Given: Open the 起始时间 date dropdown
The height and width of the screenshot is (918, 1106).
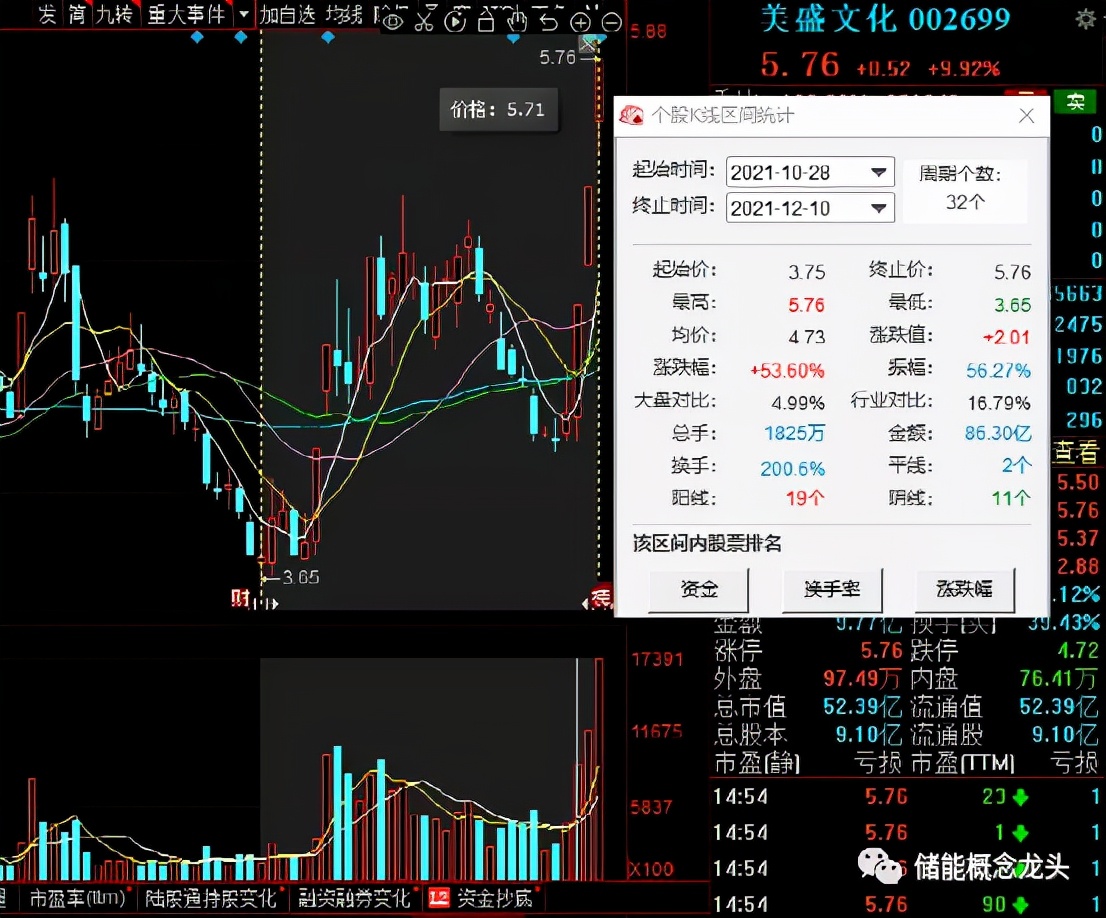Looking at the screenshot, I should click(879, 172).
